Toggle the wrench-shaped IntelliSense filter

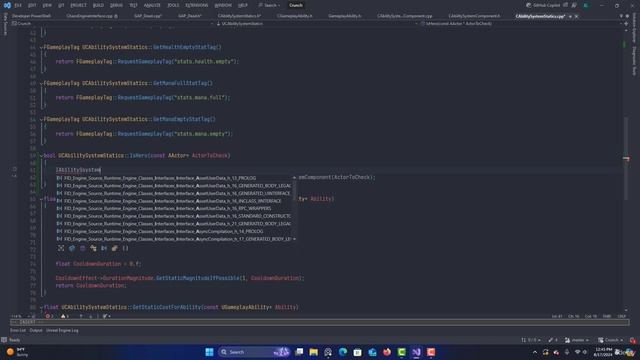click(x=115, y=248)
